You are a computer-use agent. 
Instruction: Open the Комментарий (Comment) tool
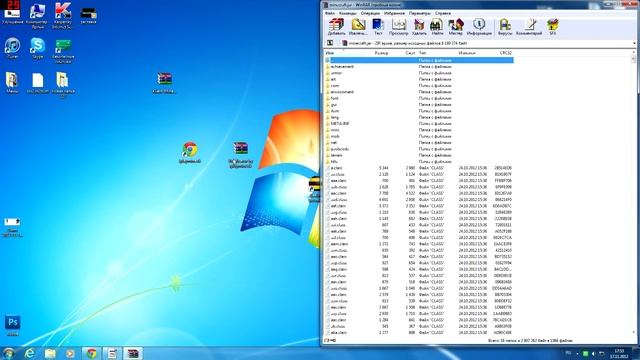click(529, 27)
